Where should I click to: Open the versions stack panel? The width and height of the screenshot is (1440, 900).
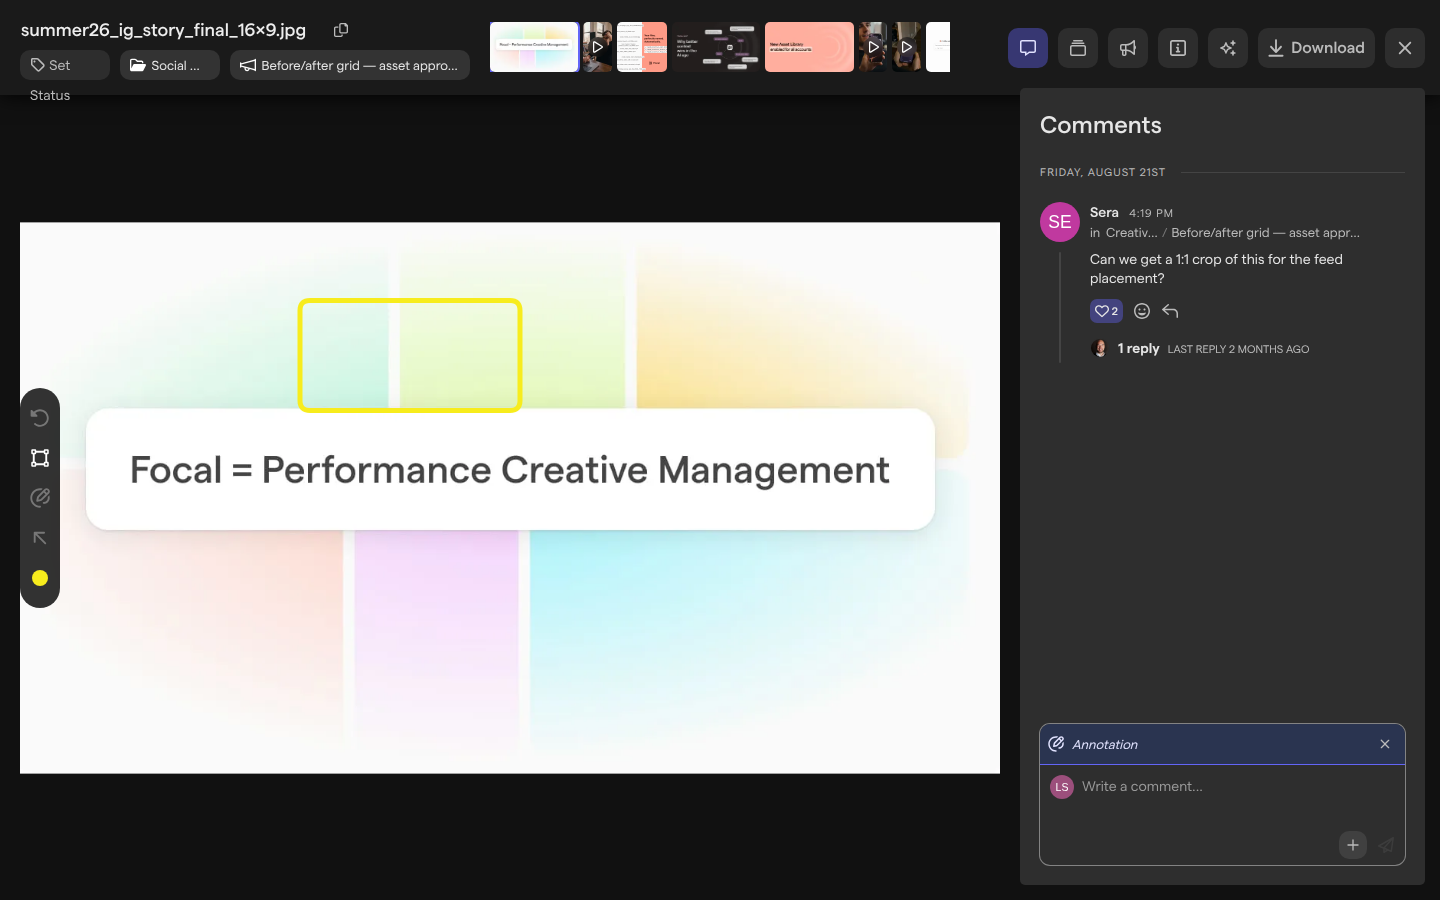[1078, 48]
